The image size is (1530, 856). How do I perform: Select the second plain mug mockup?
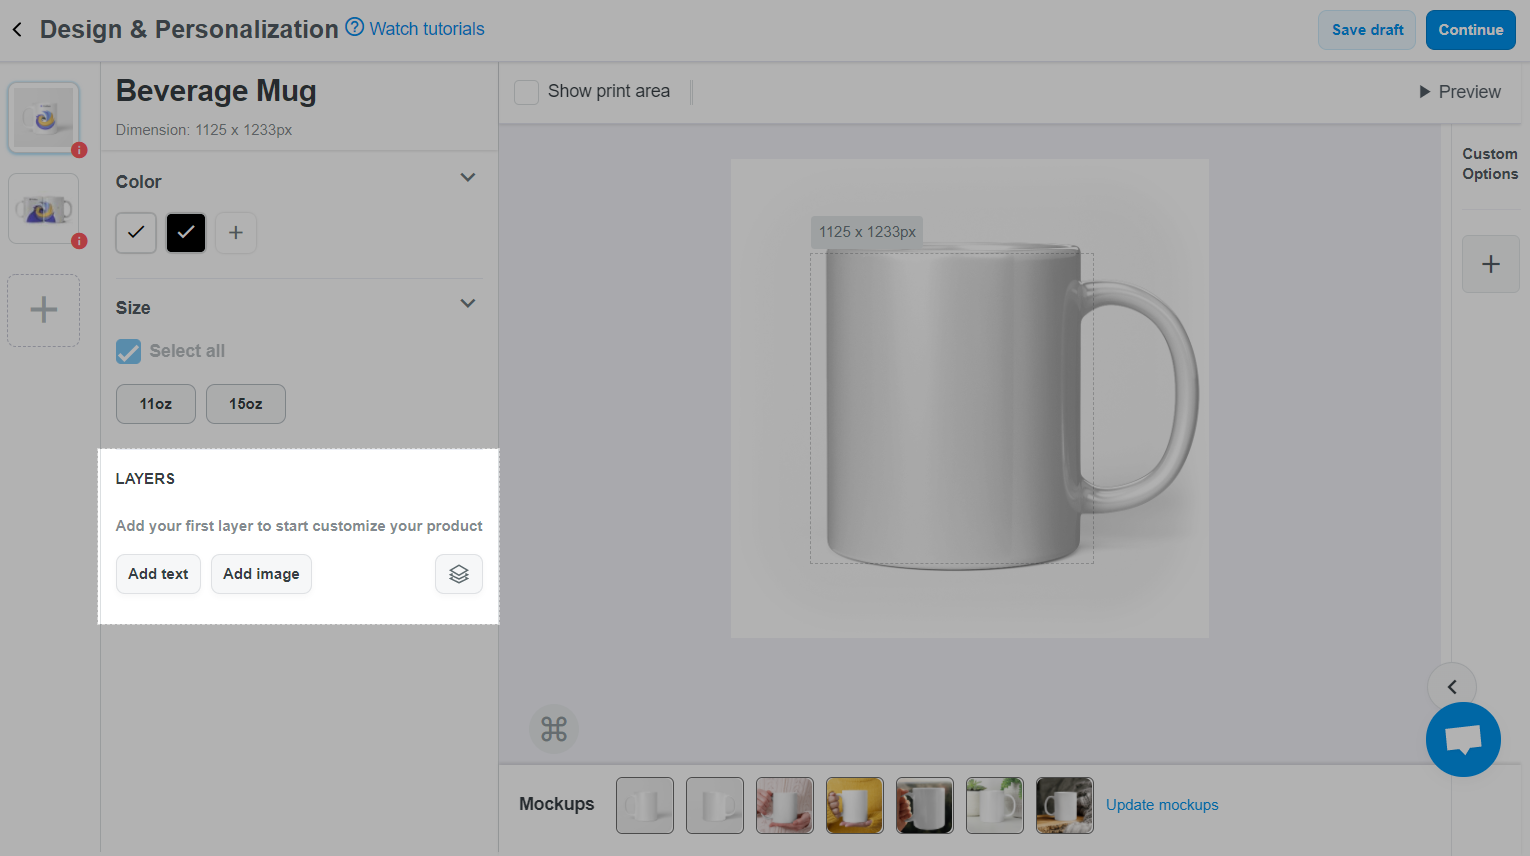715,805
